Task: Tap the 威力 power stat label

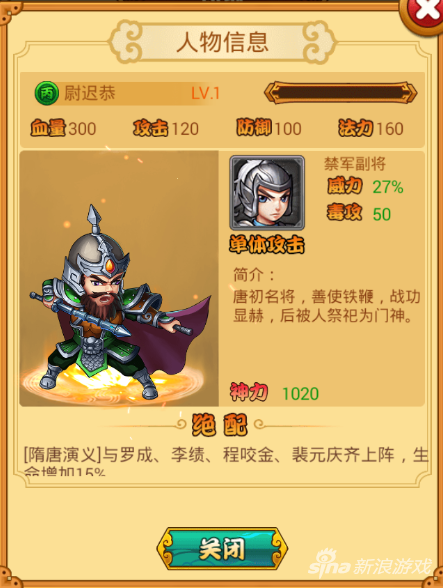Action: click(x=345, y=186)
